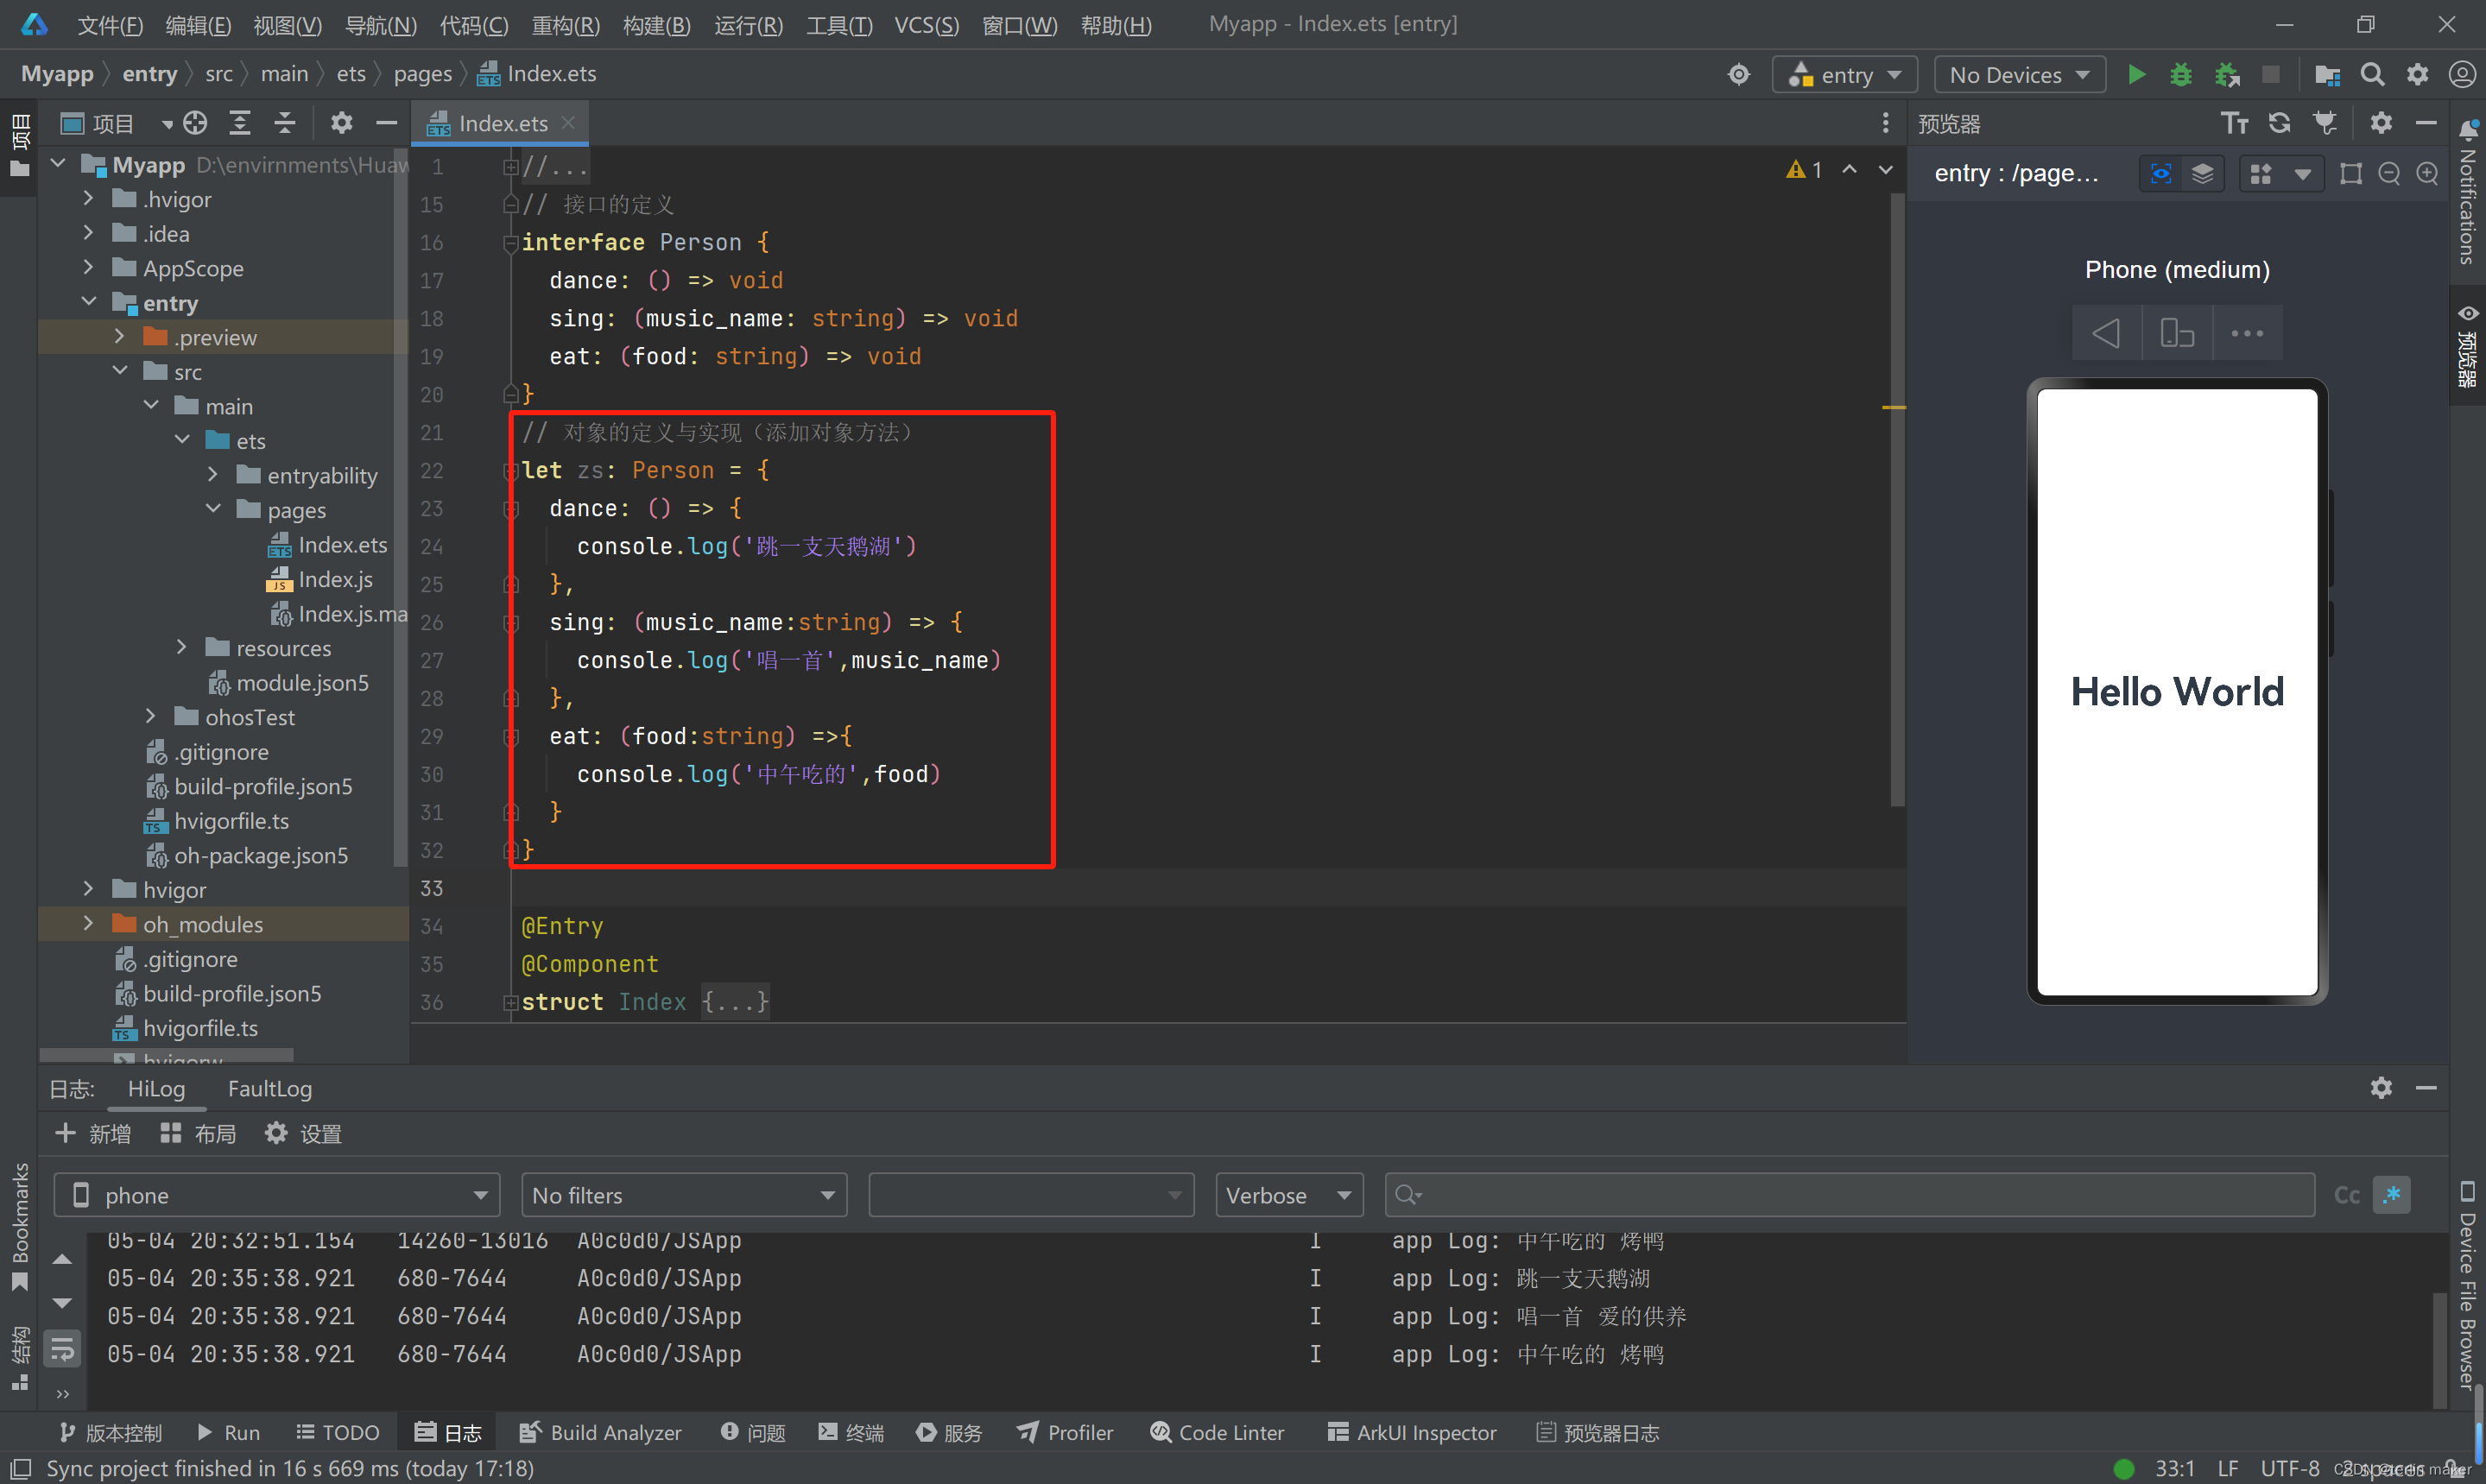Start debugging with the debug icon
Screen dimensions: 2486x1484
2181,73
